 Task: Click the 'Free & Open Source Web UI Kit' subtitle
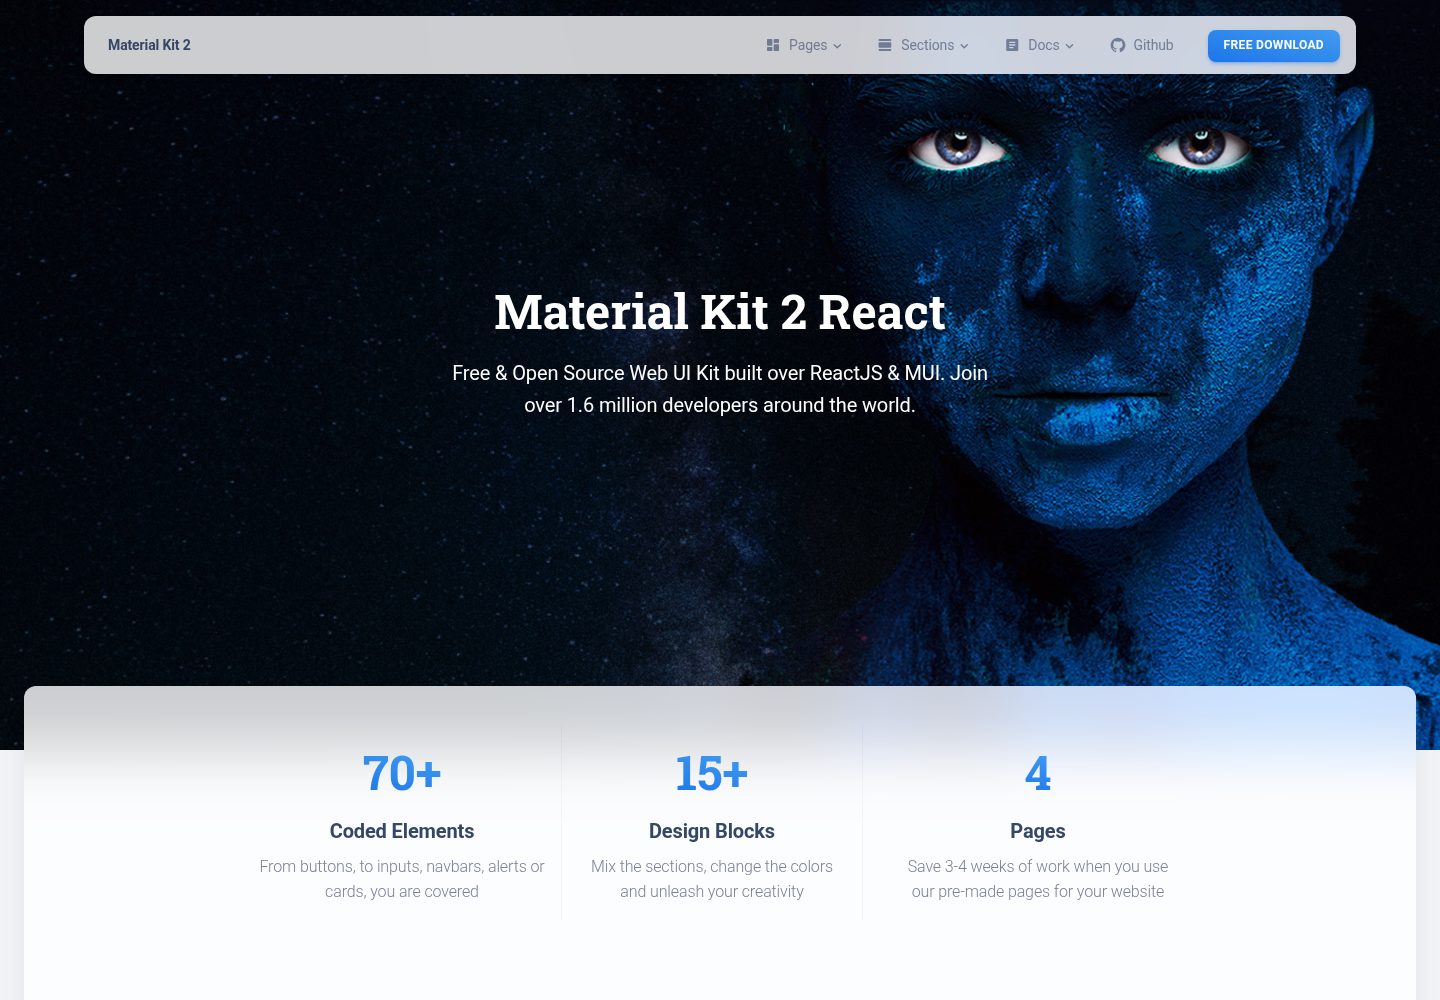pos(720,389)
